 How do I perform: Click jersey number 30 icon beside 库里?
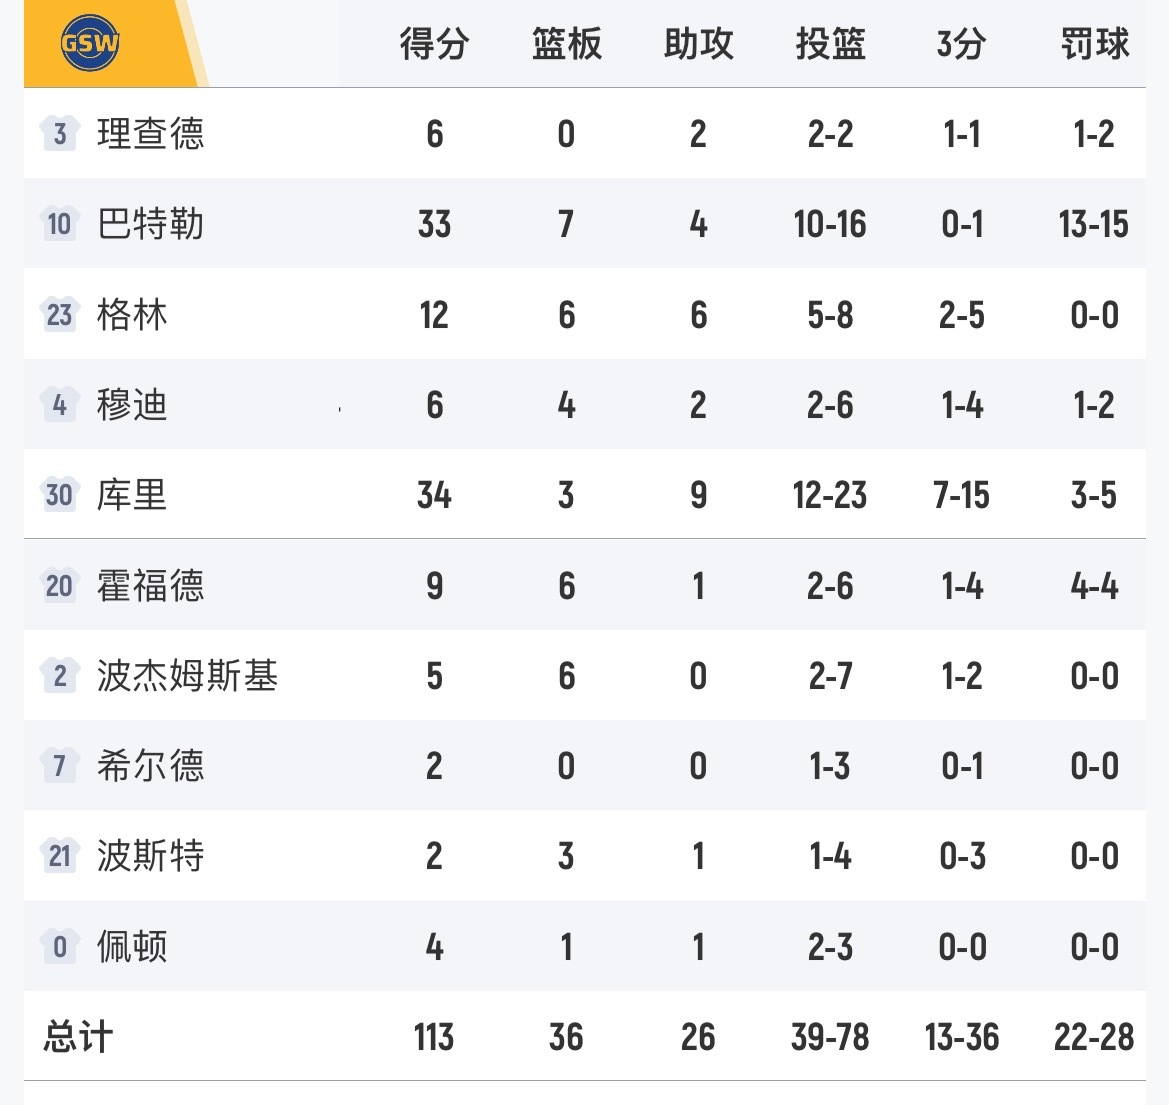pyautogui.click(x=60, y=494)
